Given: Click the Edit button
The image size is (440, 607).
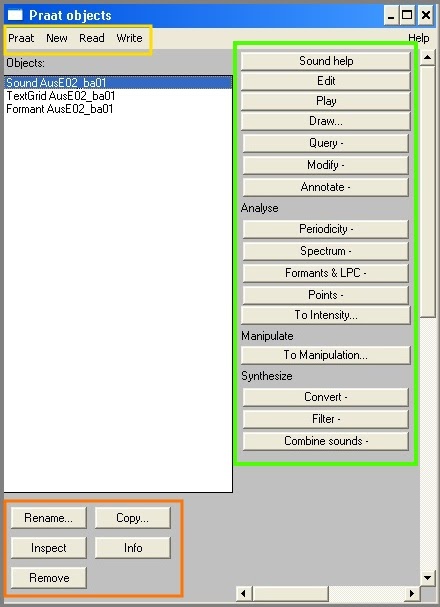Looking at the screenshot, I should click(x=325, y=81).
